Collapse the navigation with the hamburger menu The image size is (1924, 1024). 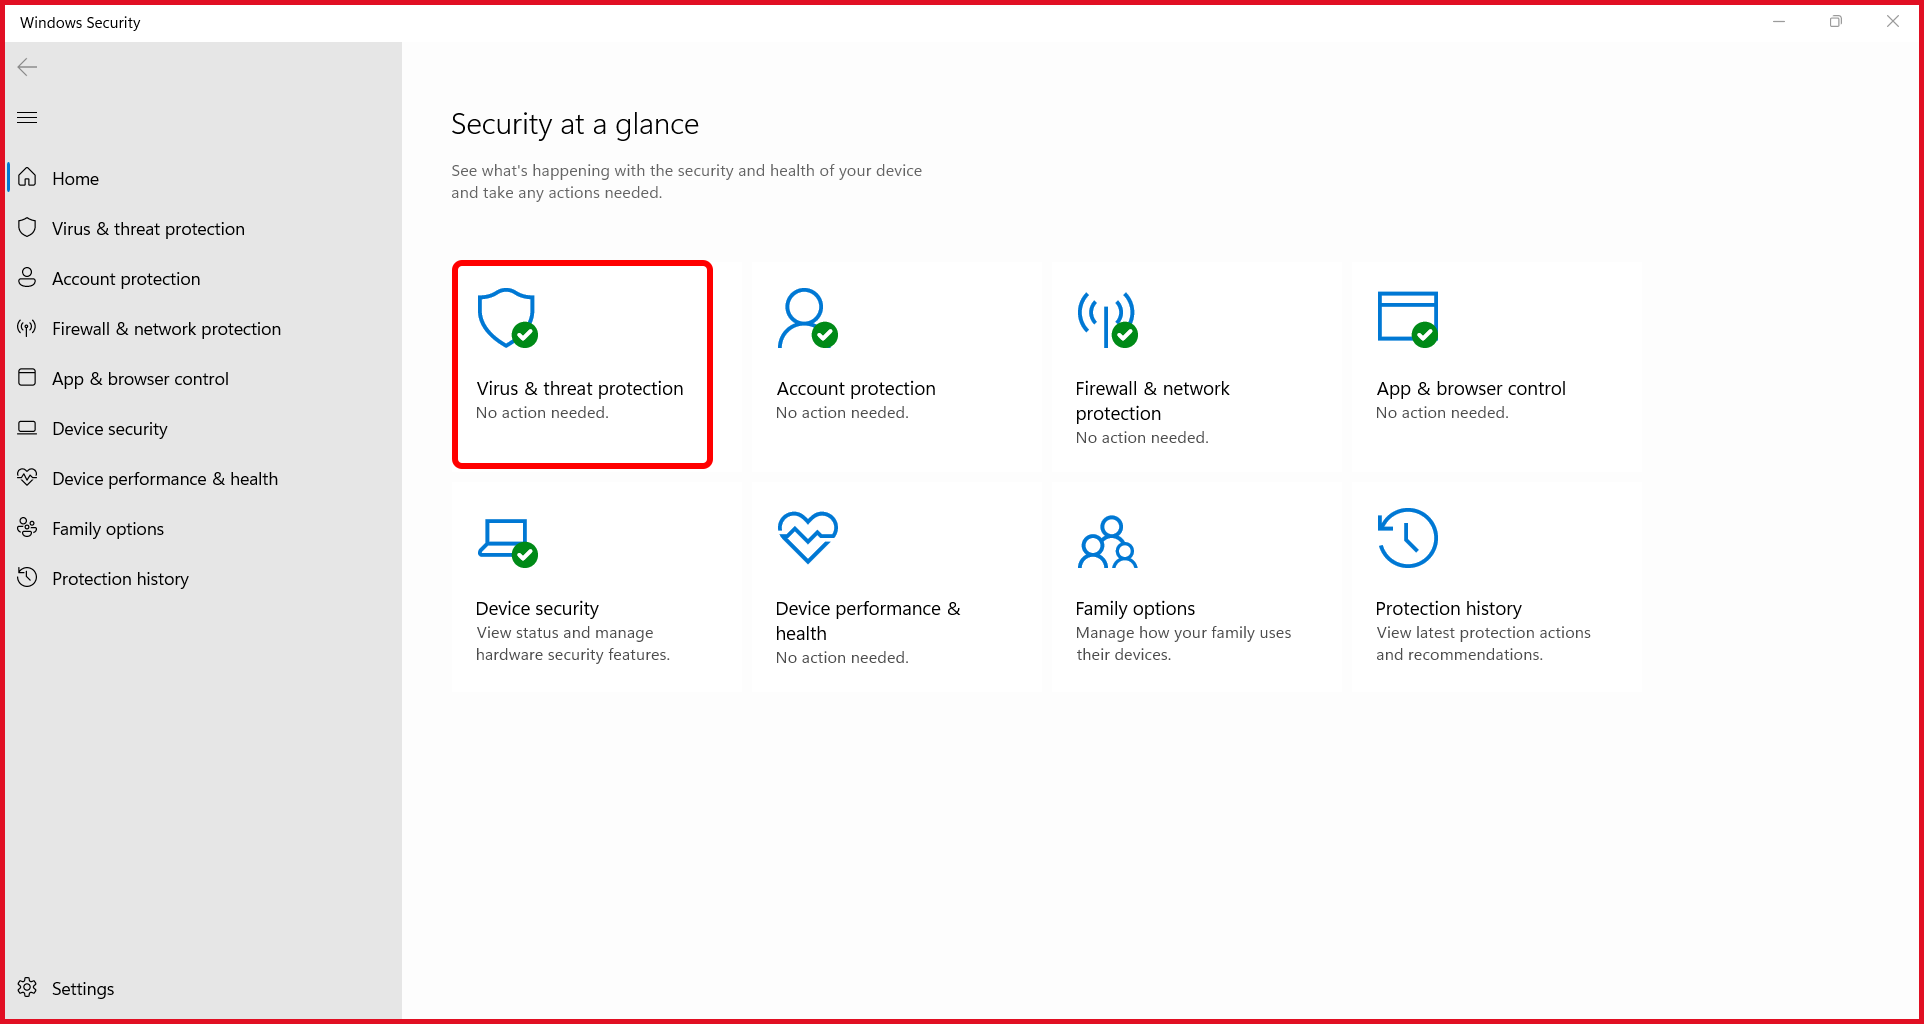click(27, 117)
